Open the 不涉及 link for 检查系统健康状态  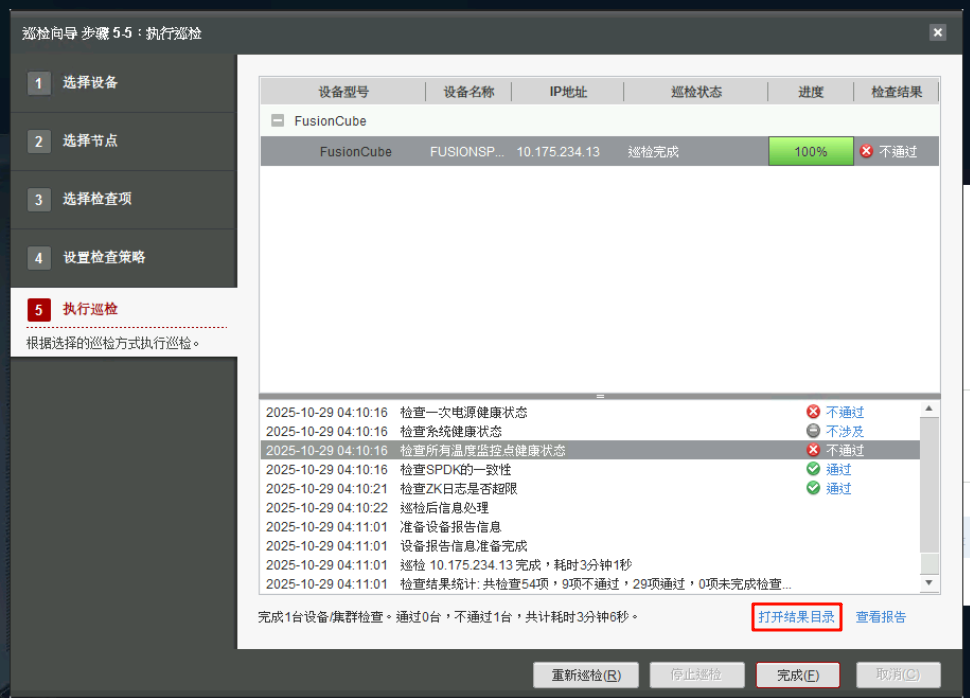pos(845,431)
